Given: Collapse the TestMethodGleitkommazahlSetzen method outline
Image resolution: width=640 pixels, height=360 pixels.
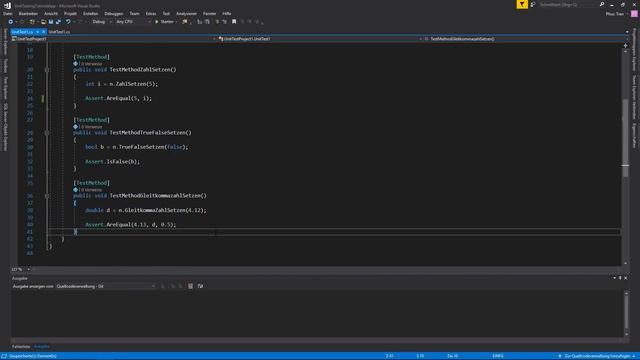Looking at the screenshot, I should tap(47, 196).
